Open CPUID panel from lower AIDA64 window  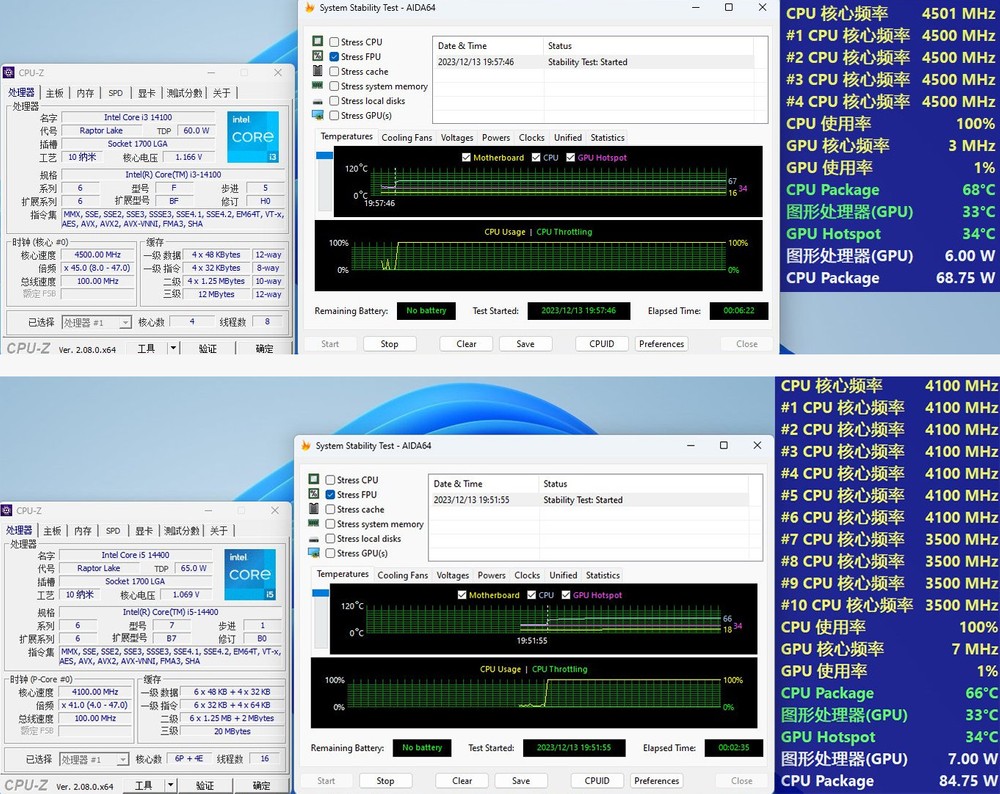tap(597, 781)
